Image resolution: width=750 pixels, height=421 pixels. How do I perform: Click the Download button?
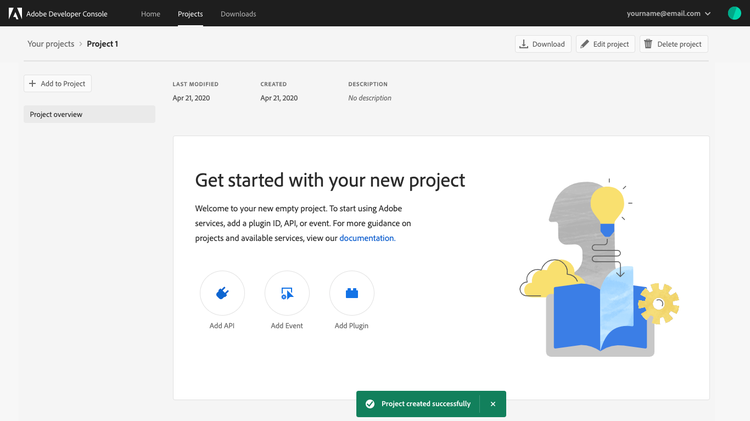point(542,44)
